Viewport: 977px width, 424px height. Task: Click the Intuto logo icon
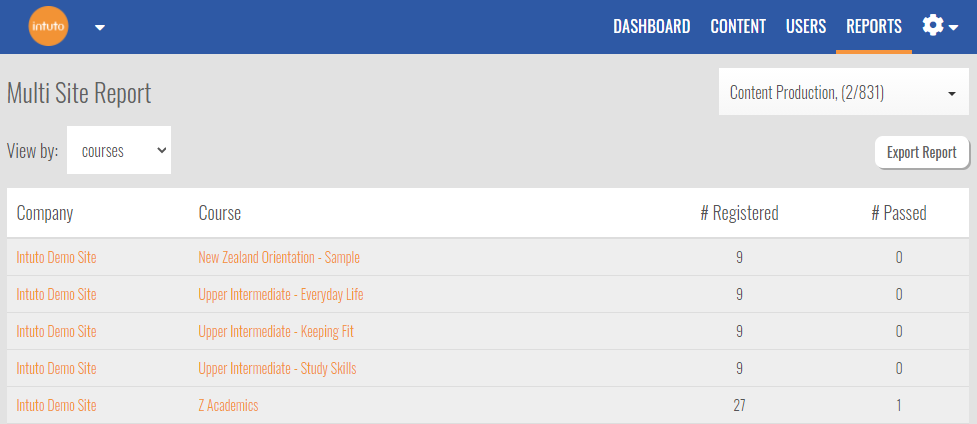[48, 27]
